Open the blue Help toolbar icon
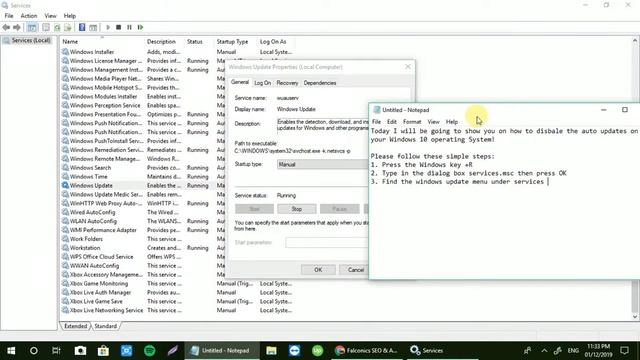 [82, 27]
